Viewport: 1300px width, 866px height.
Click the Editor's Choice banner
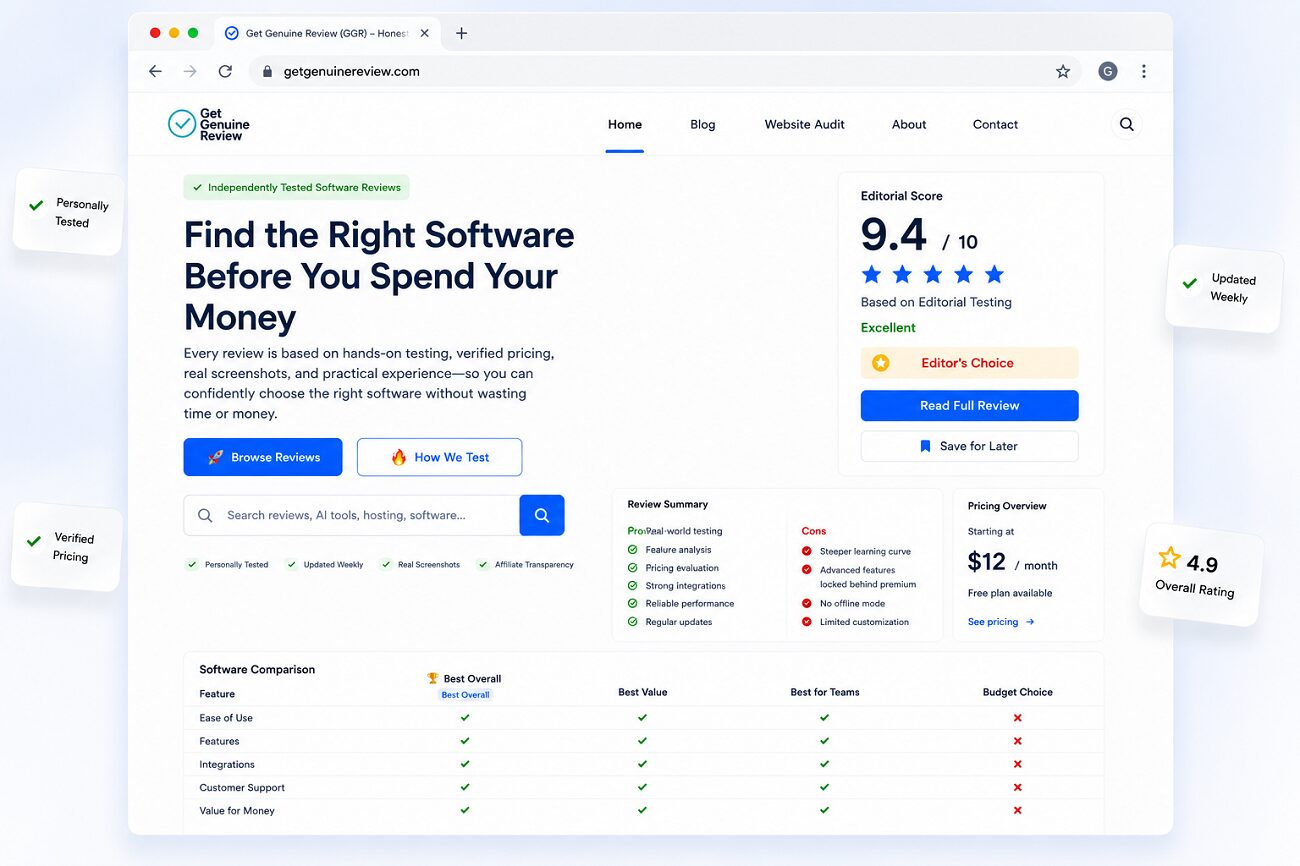[x=970, y=363]
